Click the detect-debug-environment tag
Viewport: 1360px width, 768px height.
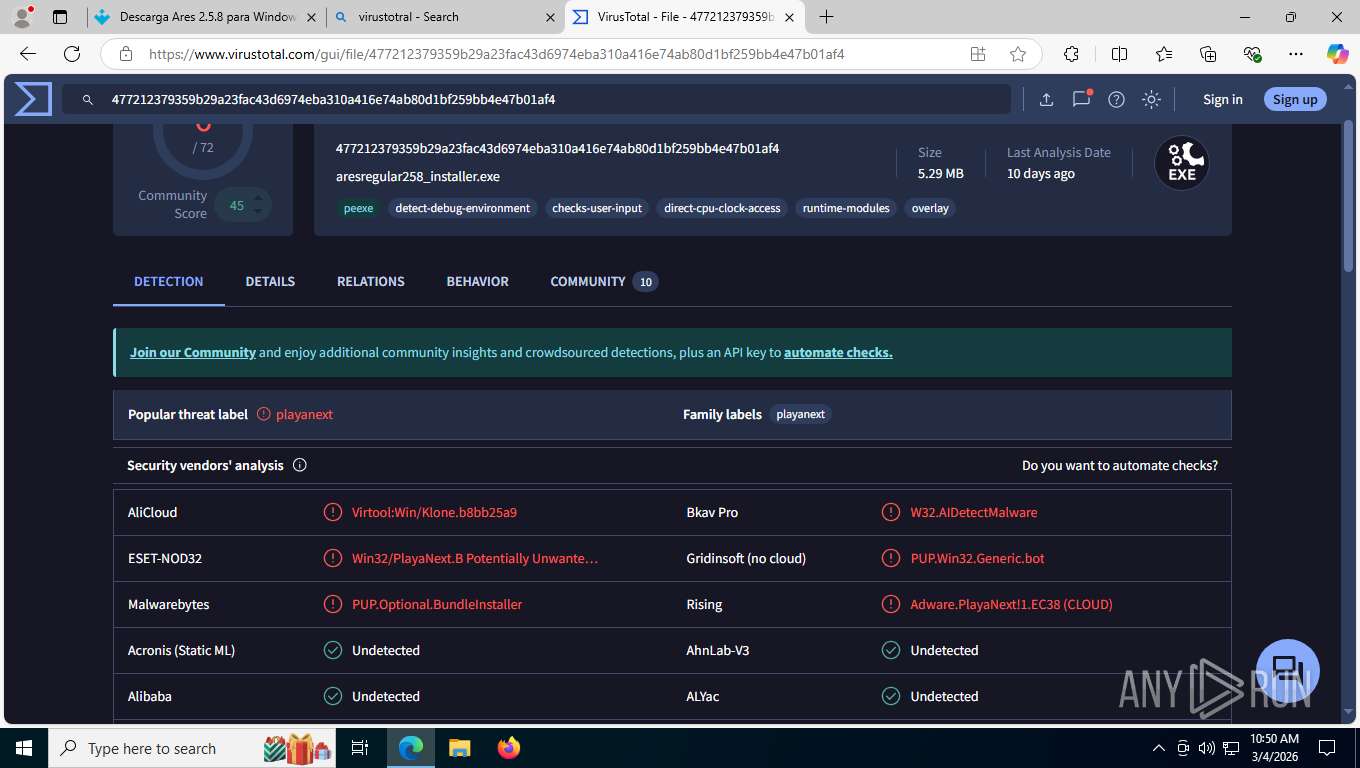(x=462, y=208)
